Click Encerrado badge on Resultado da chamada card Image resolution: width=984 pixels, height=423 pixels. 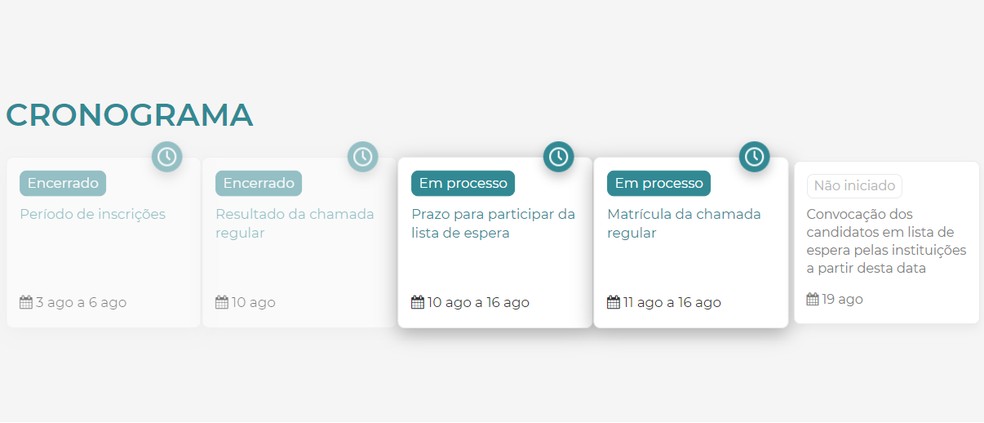[259, 183]
